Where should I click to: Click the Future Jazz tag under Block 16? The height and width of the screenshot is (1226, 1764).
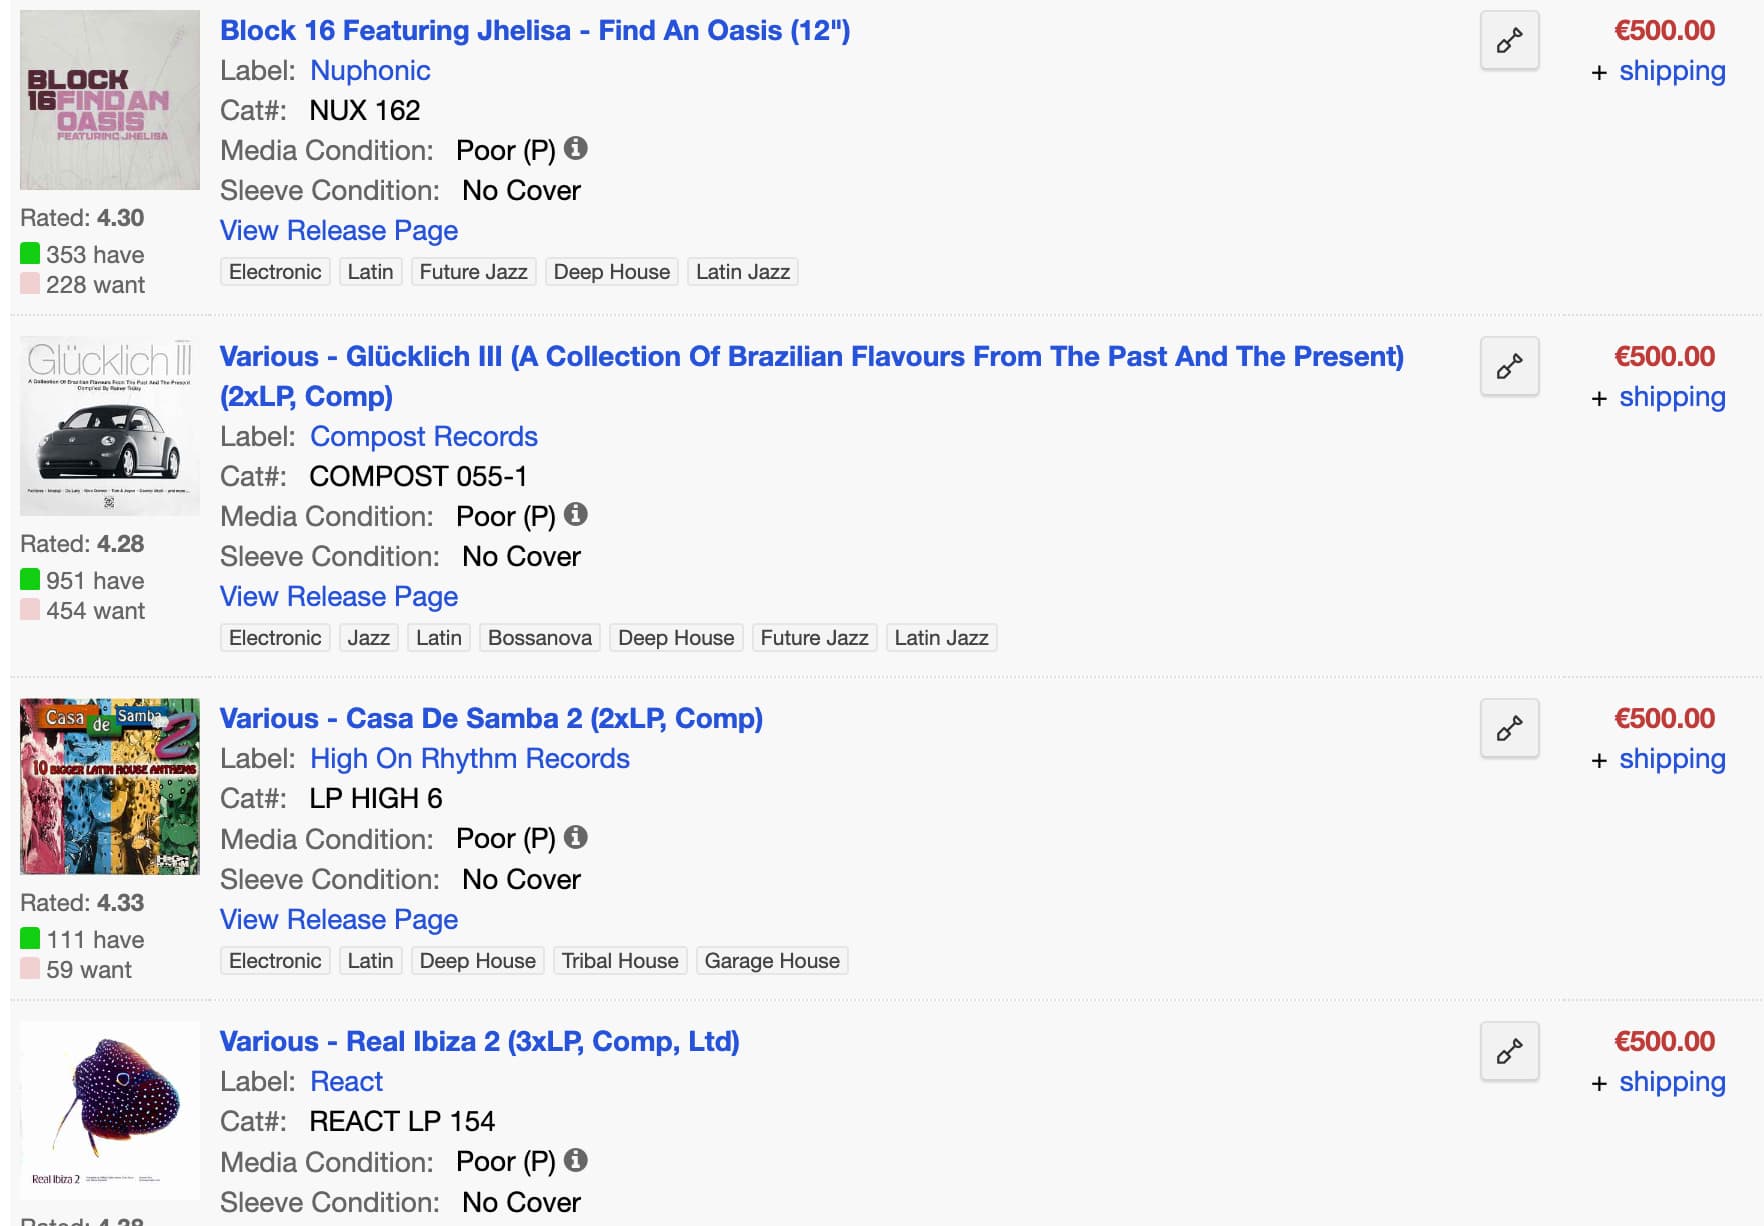point(473,272)
